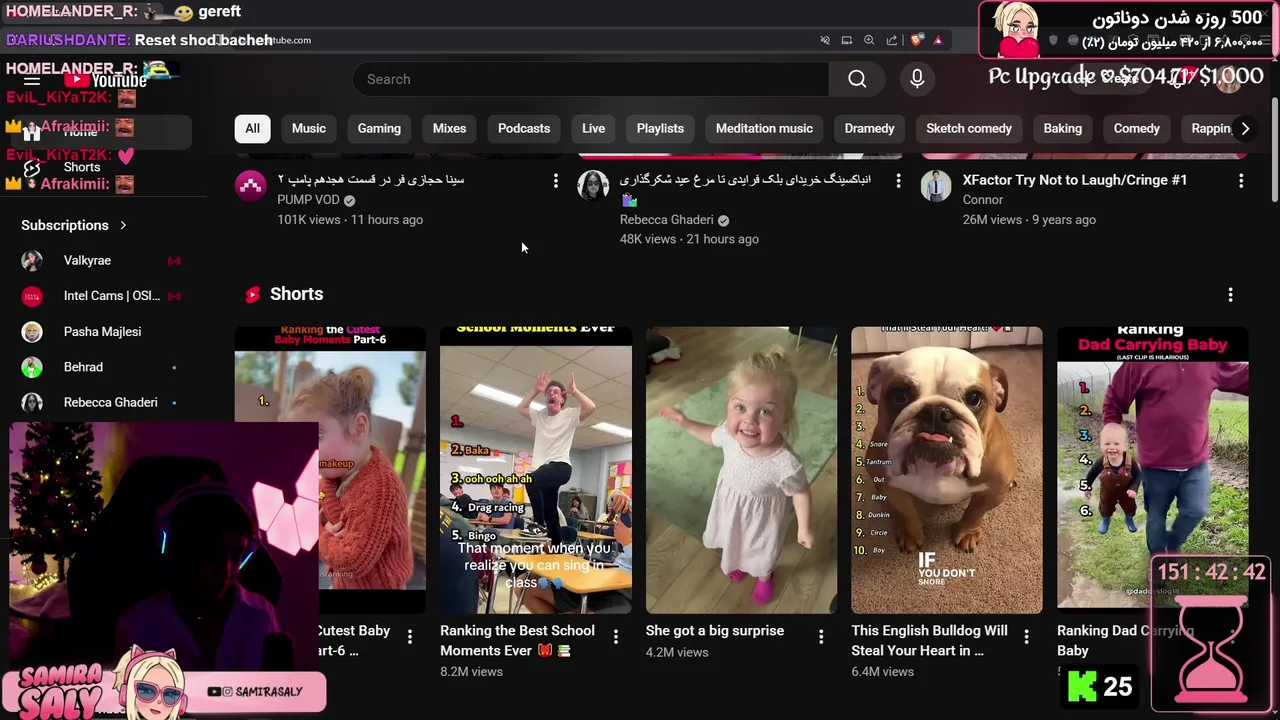The image size is (1280, 720).
Task: Click the install-app icon in address bar
Action: click(x=847, y=40)
